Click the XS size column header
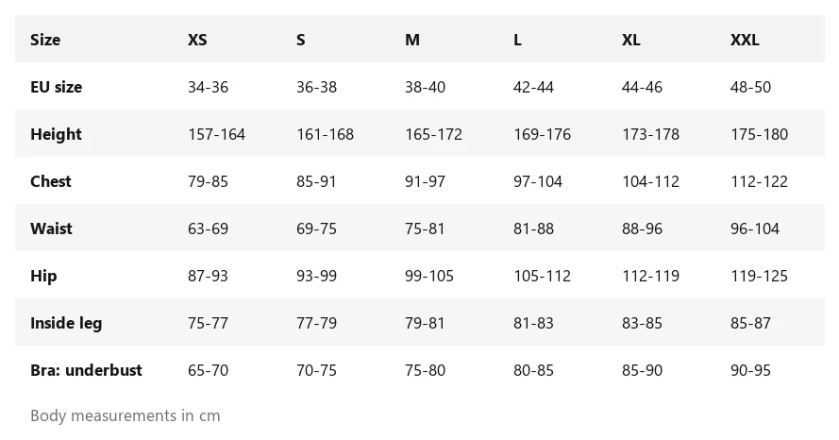This screenshot has height=440, width=839. coord(197,40)
